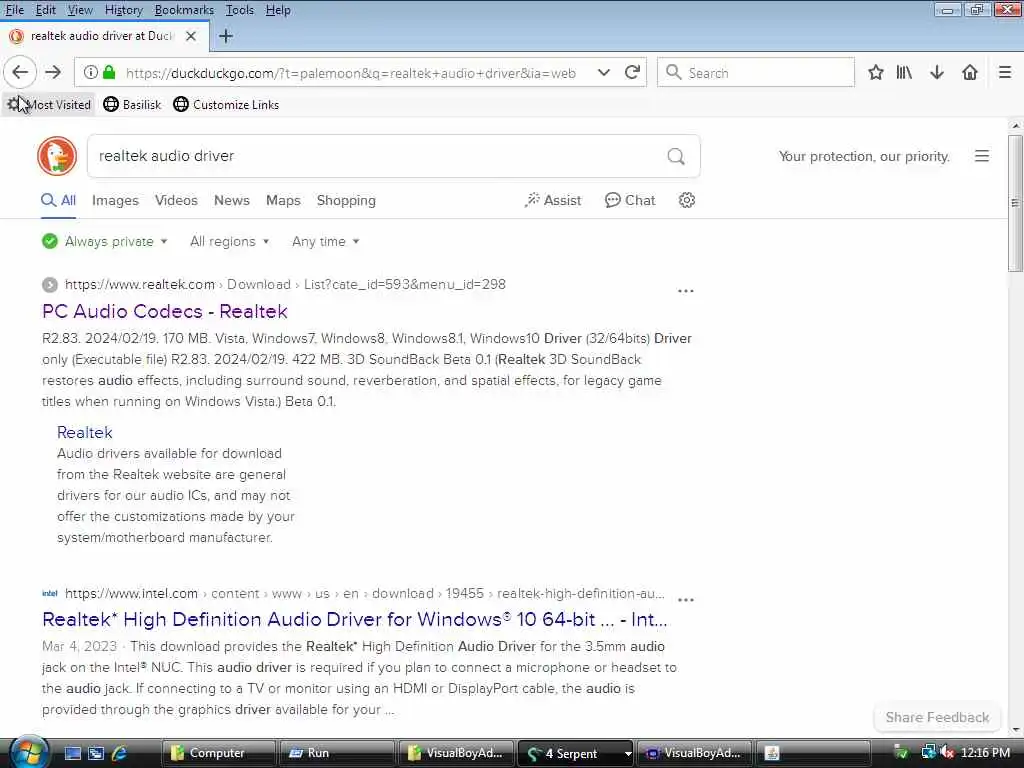Switch to the Images results tab
1024x768 pixels.
(x=115, y=200)
